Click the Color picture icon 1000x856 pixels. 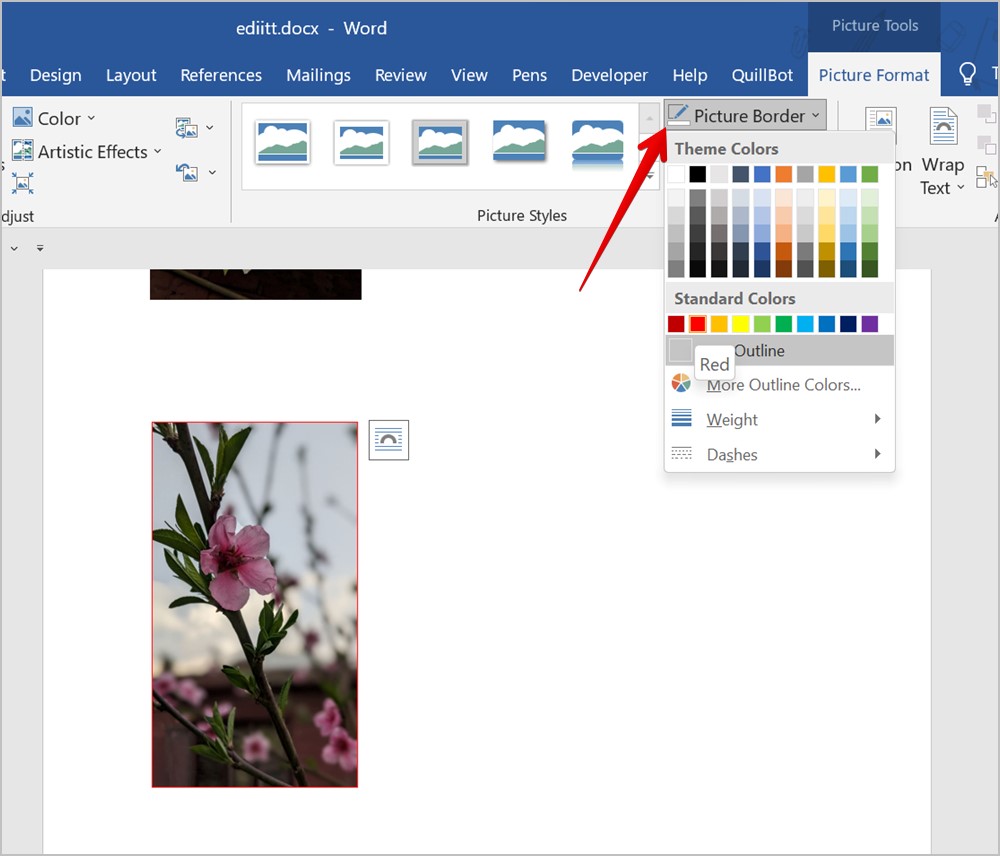(22, 117)
